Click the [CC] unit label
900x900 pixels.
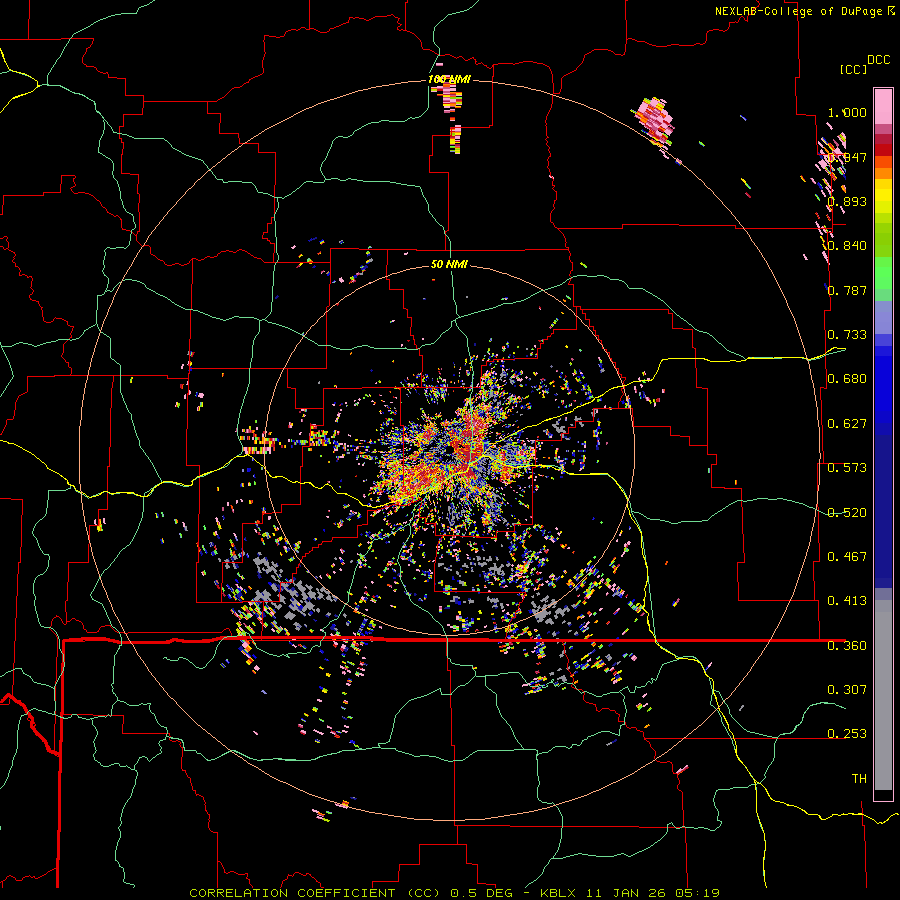(854, 69)
